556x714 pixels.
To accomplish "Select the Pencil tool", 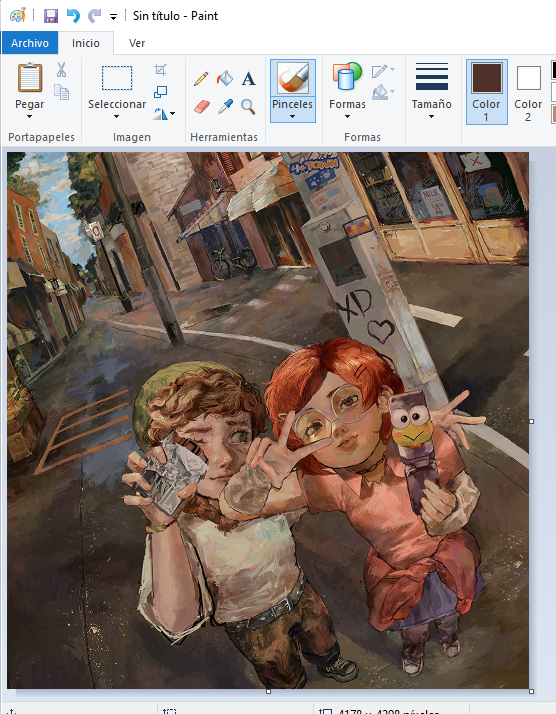I will coord(201,78).
